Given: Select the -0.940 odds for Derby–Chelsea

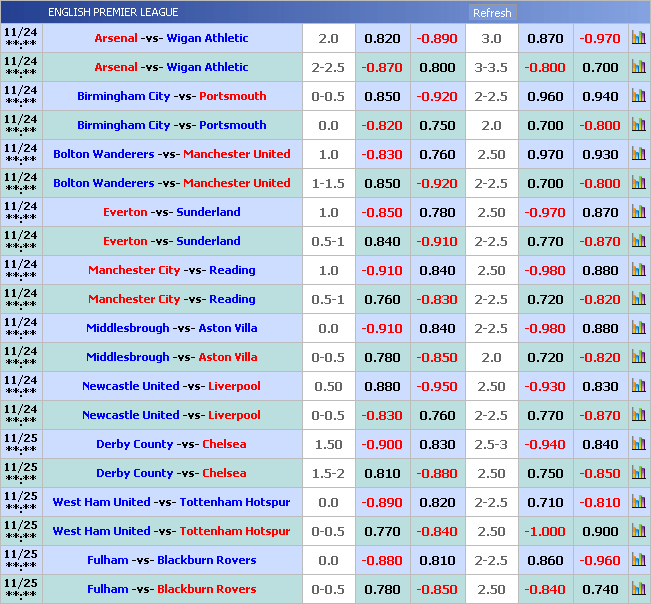Looking at the screenshot, I should click(x=546, y=444).
